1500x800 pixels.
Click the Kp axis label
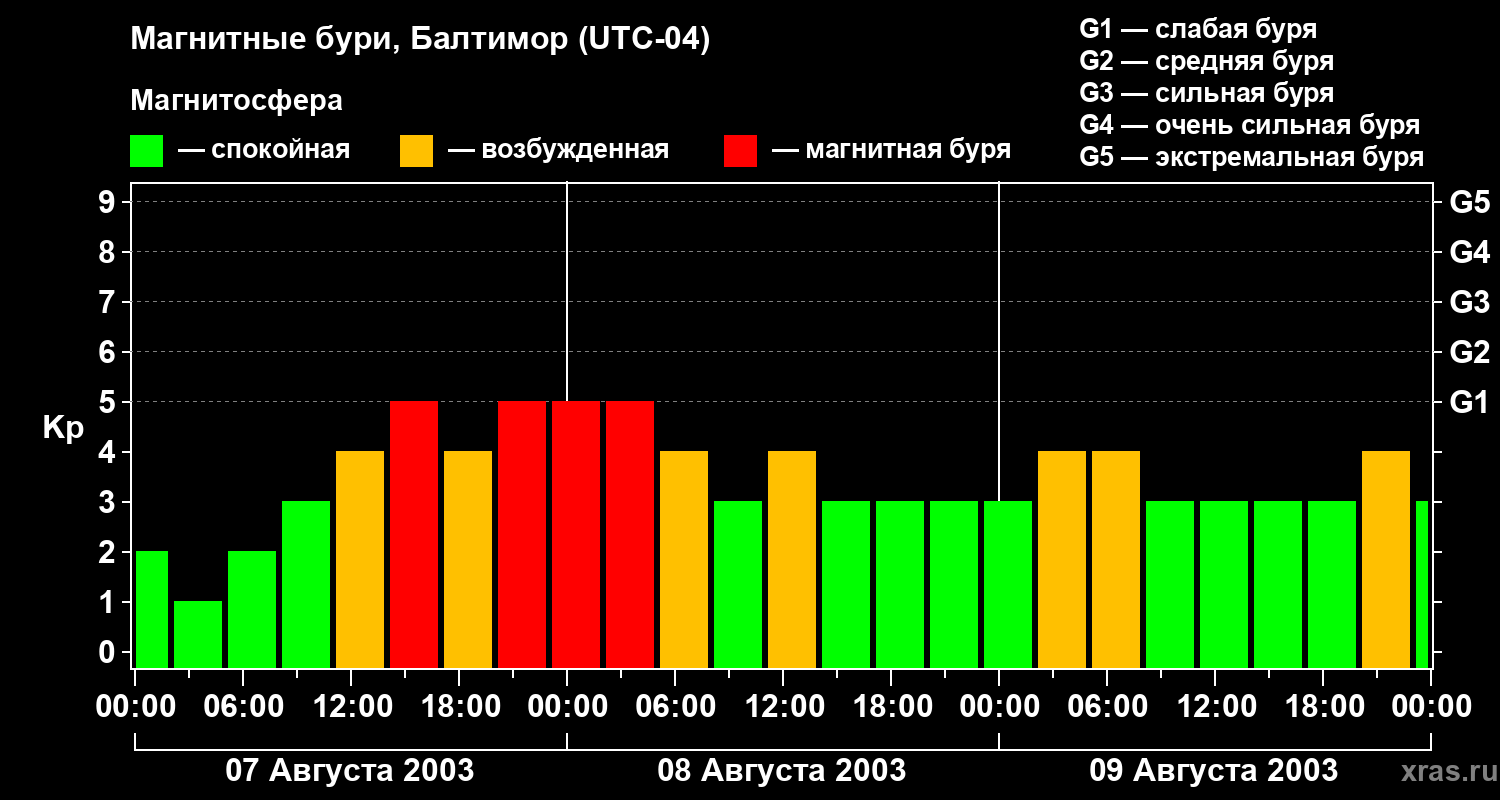63,428
